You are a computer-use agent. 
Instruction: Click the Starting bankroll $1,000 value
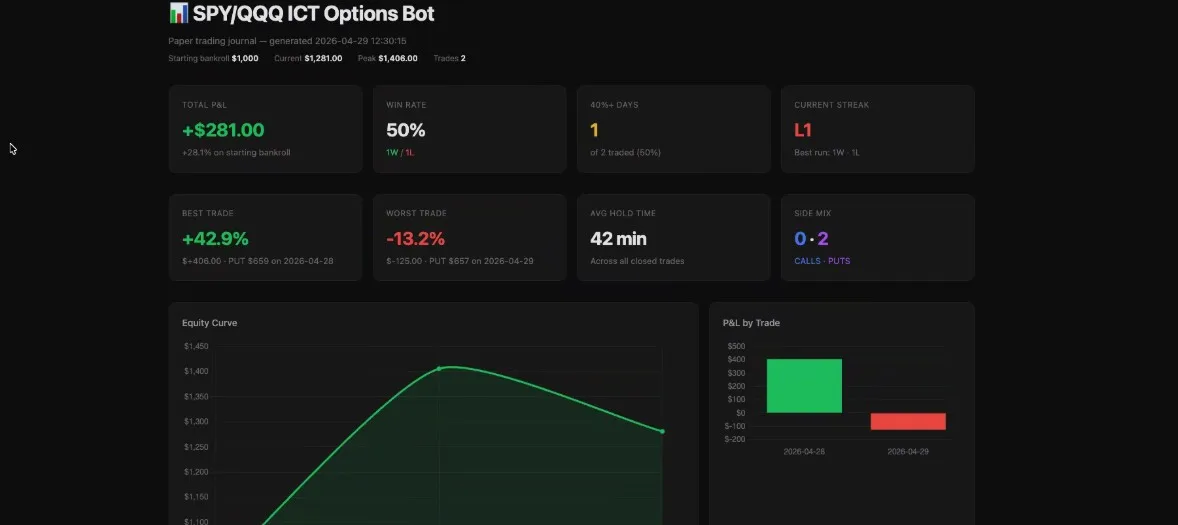(245, 59)
